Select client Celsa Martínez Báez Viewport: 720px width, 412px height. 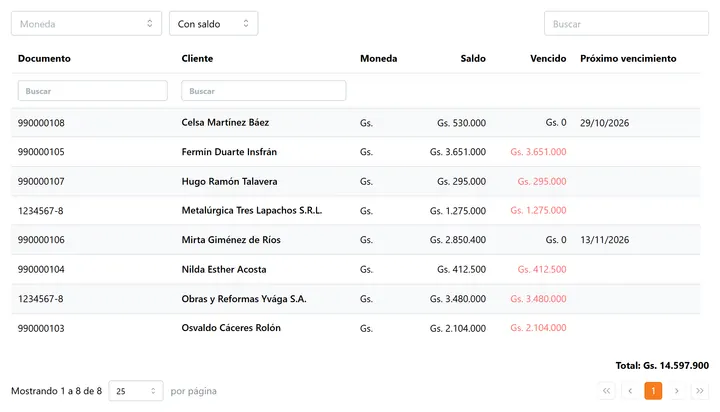225,123
